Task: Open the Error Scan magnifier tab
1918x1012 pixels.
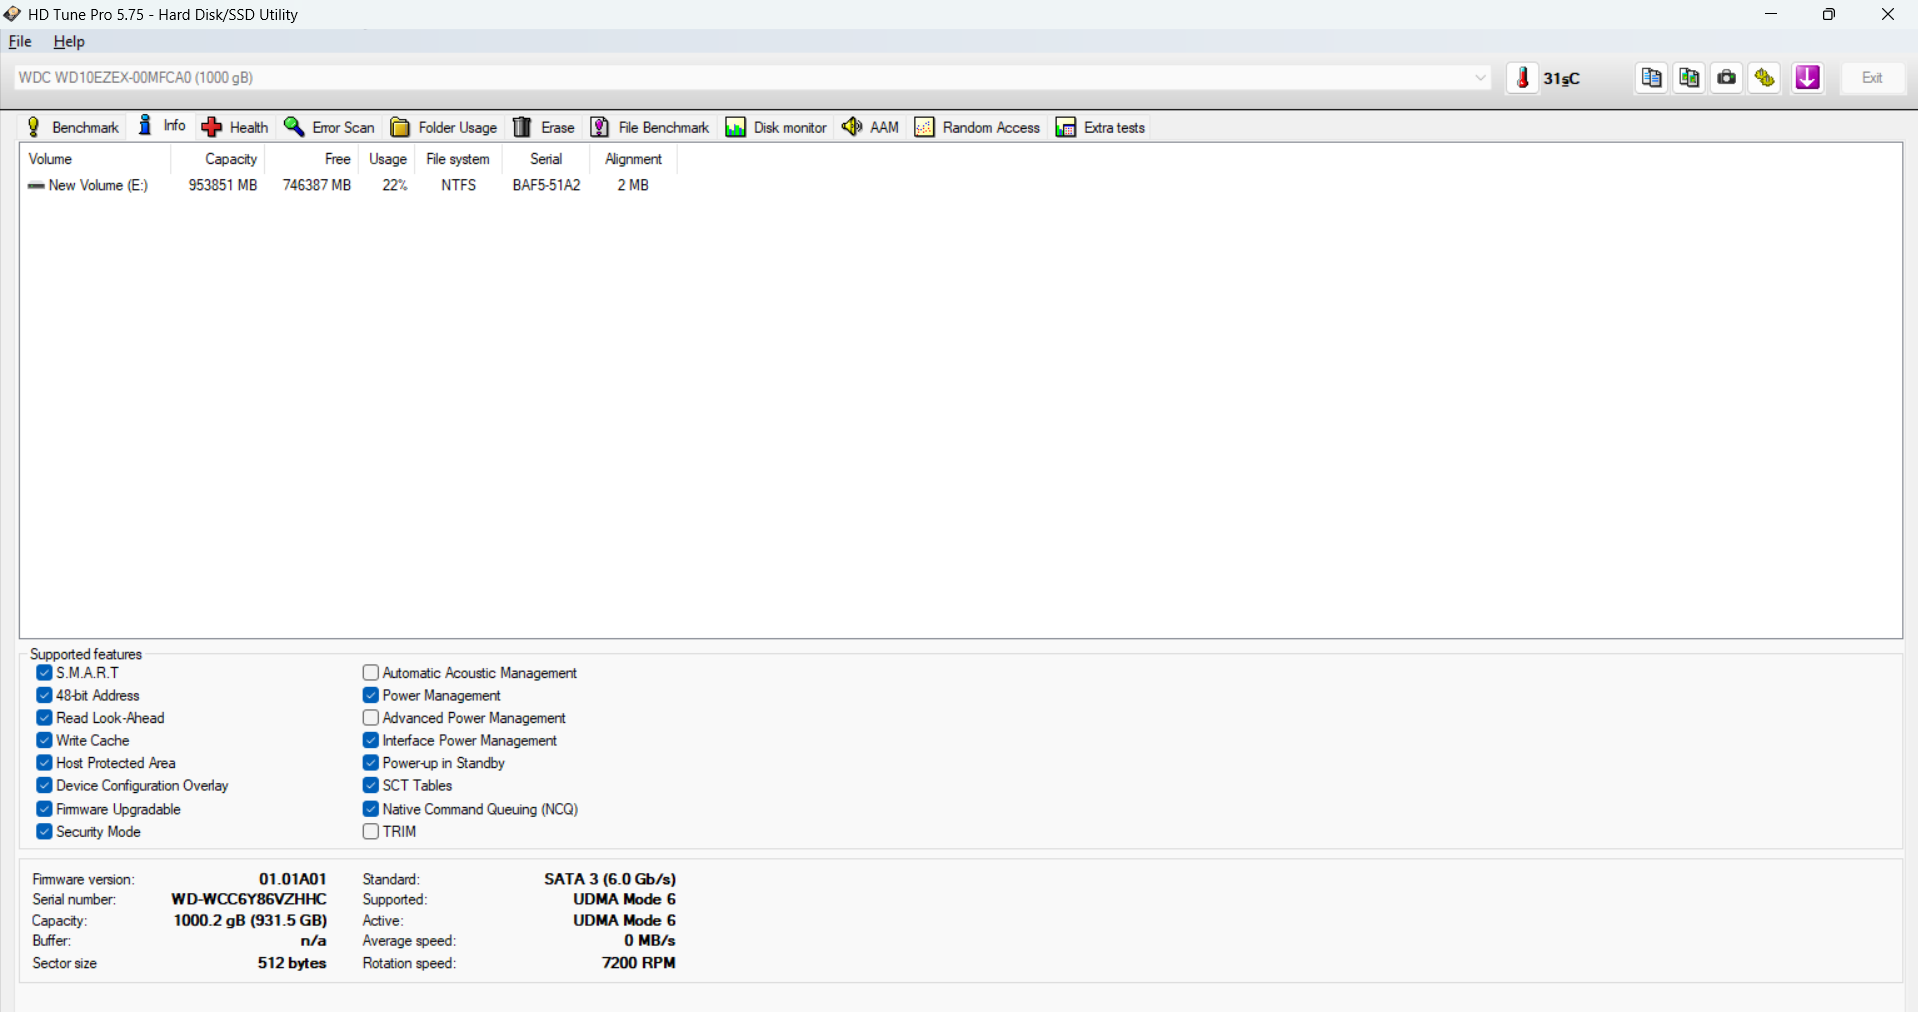Action: (x=329, y=127)
